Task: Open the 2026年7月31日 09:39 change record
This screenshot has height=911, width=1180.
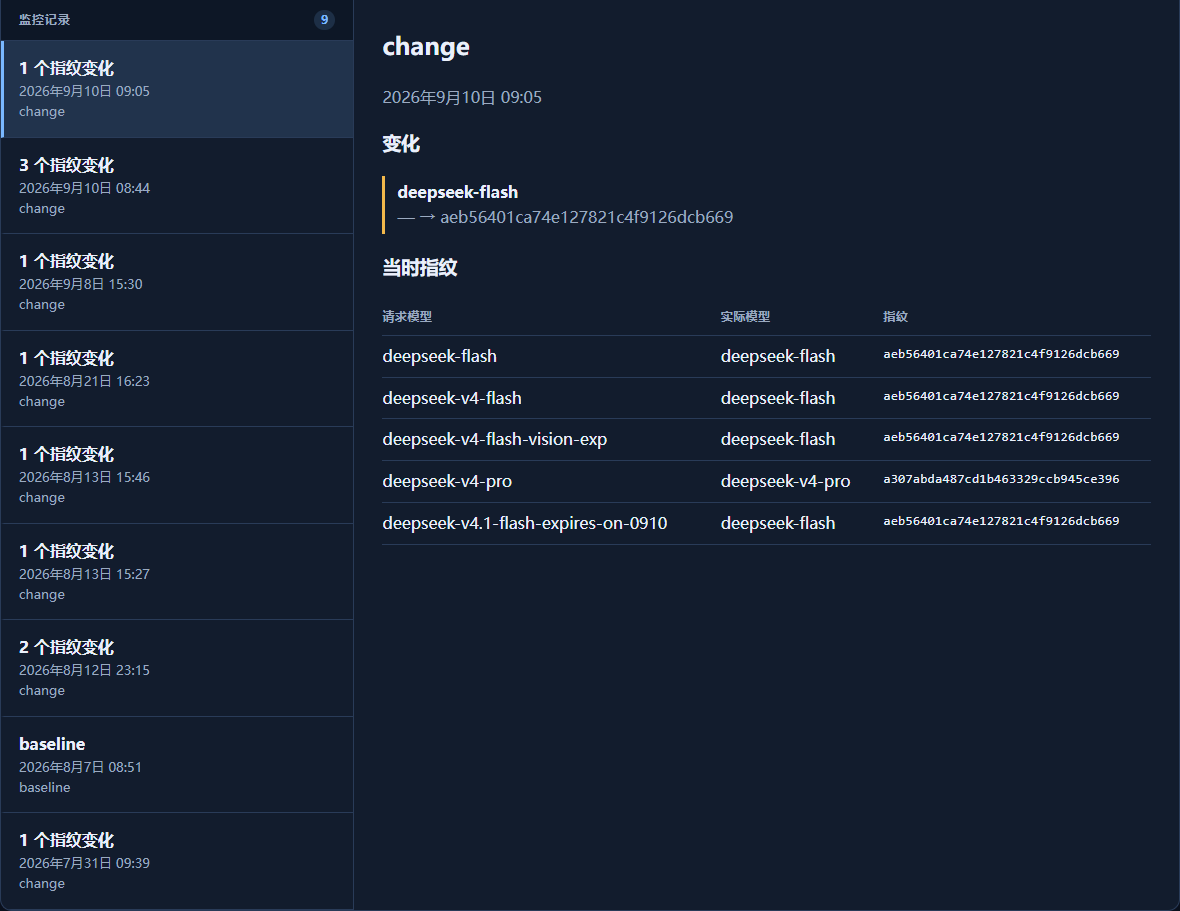Action: tap(178, 861)
